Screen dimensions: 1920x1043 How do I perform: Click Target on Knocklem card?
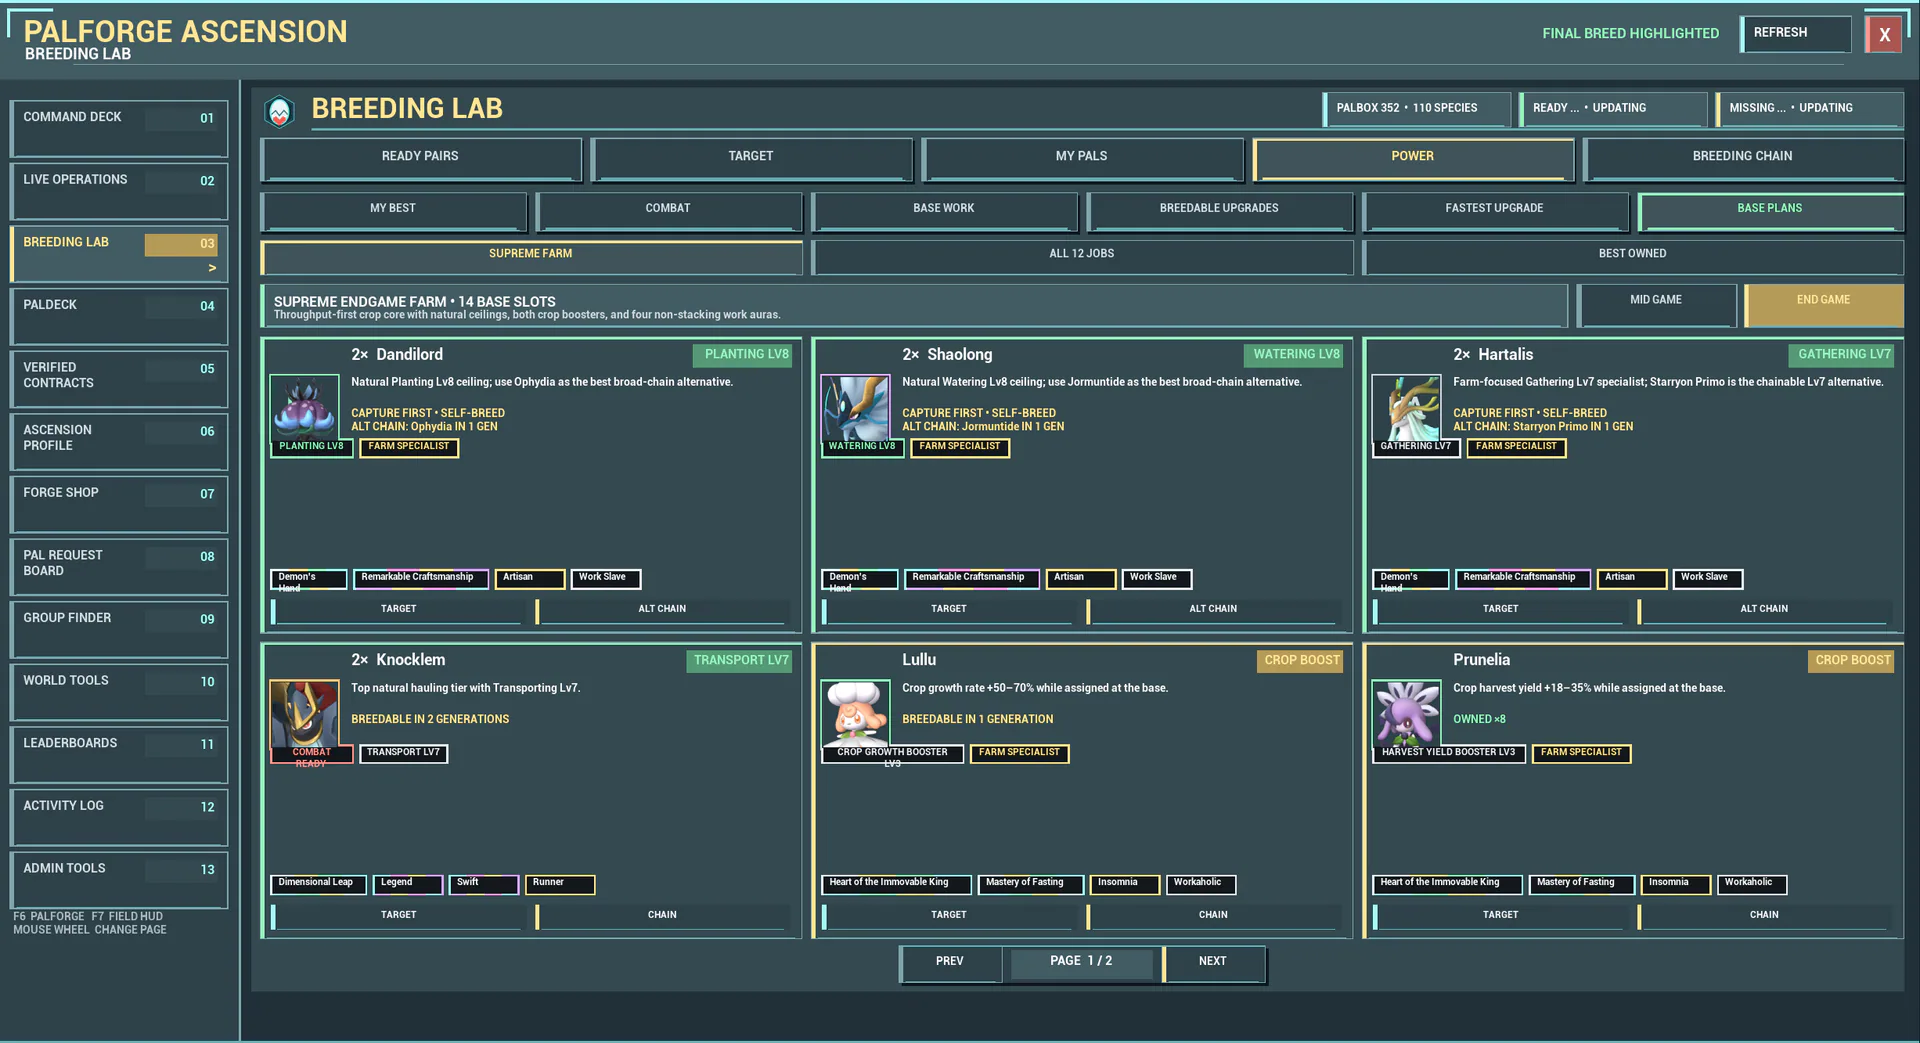click(x=398, y=917)
